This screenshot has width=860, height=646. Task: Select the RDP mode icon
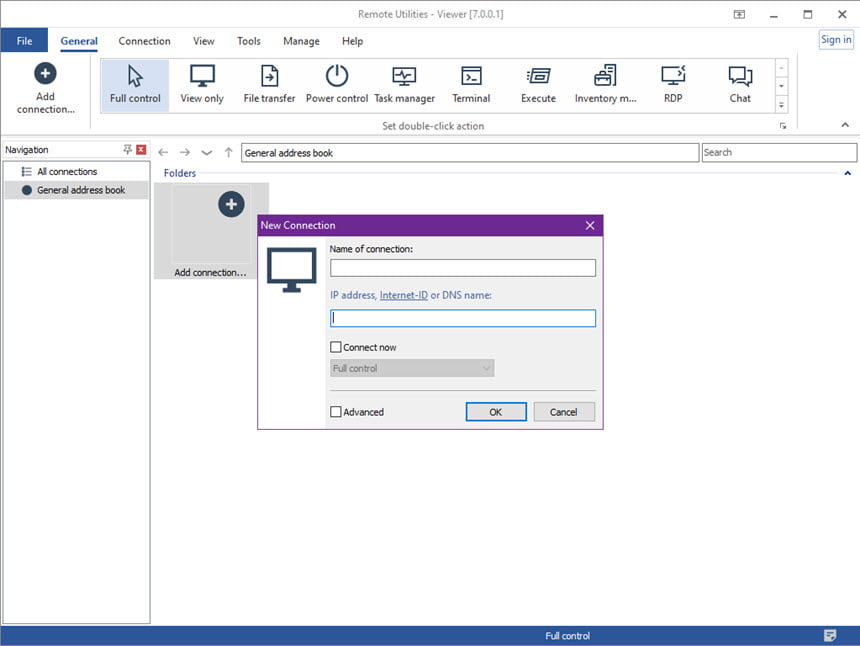pos(673,76)
